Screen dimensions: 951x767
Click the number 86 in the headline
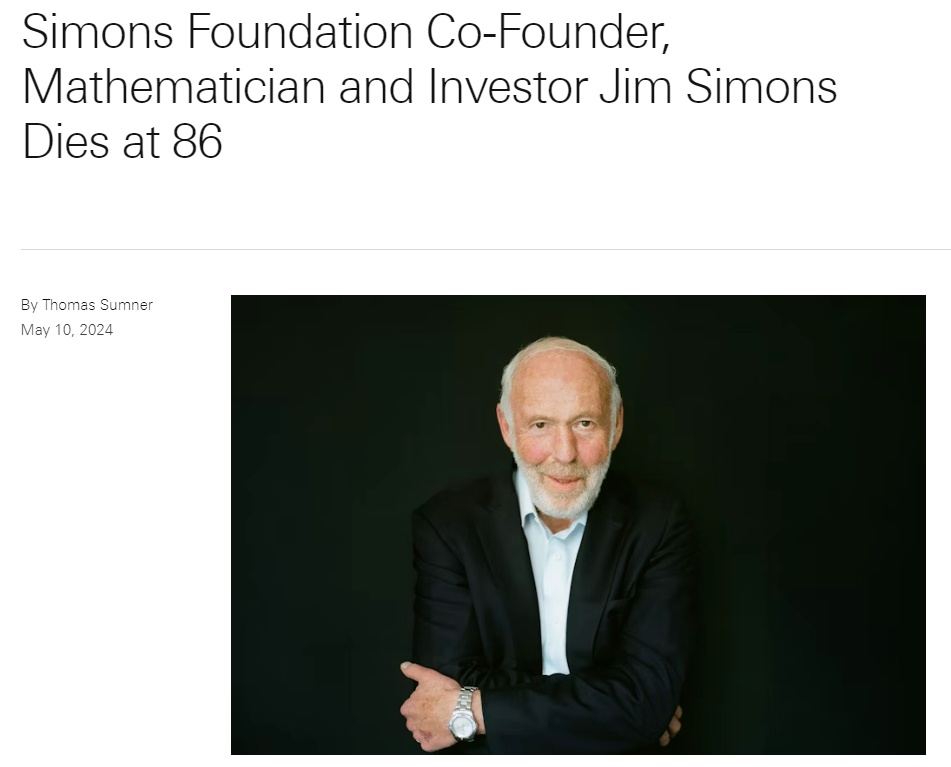coord(197,141)
